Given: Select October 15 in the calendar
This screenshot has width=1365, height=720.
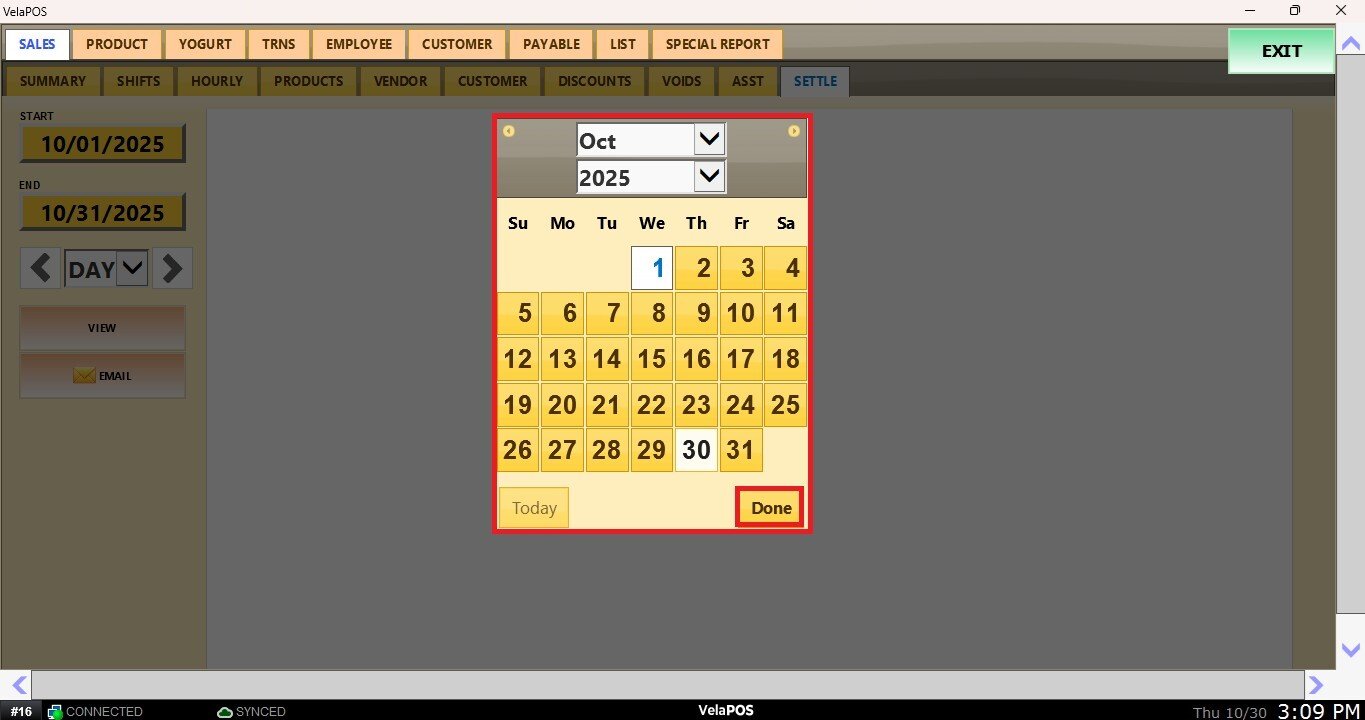Looking at the screenshot, I should pyautogui.click(x=651, y=359).
